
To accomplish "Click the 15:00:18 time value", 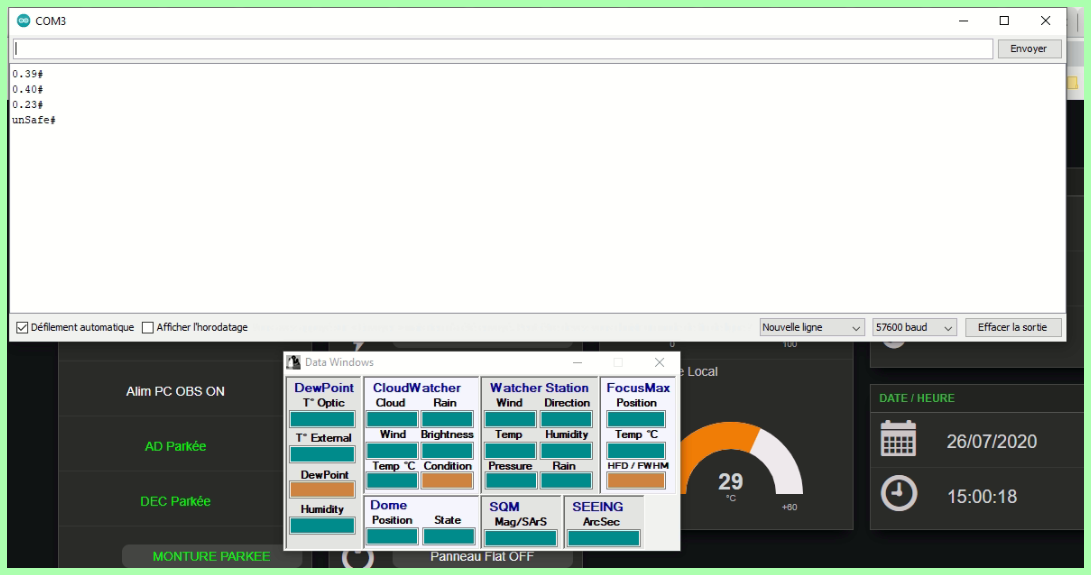I will pyautogui.click(x=982, y=496).
